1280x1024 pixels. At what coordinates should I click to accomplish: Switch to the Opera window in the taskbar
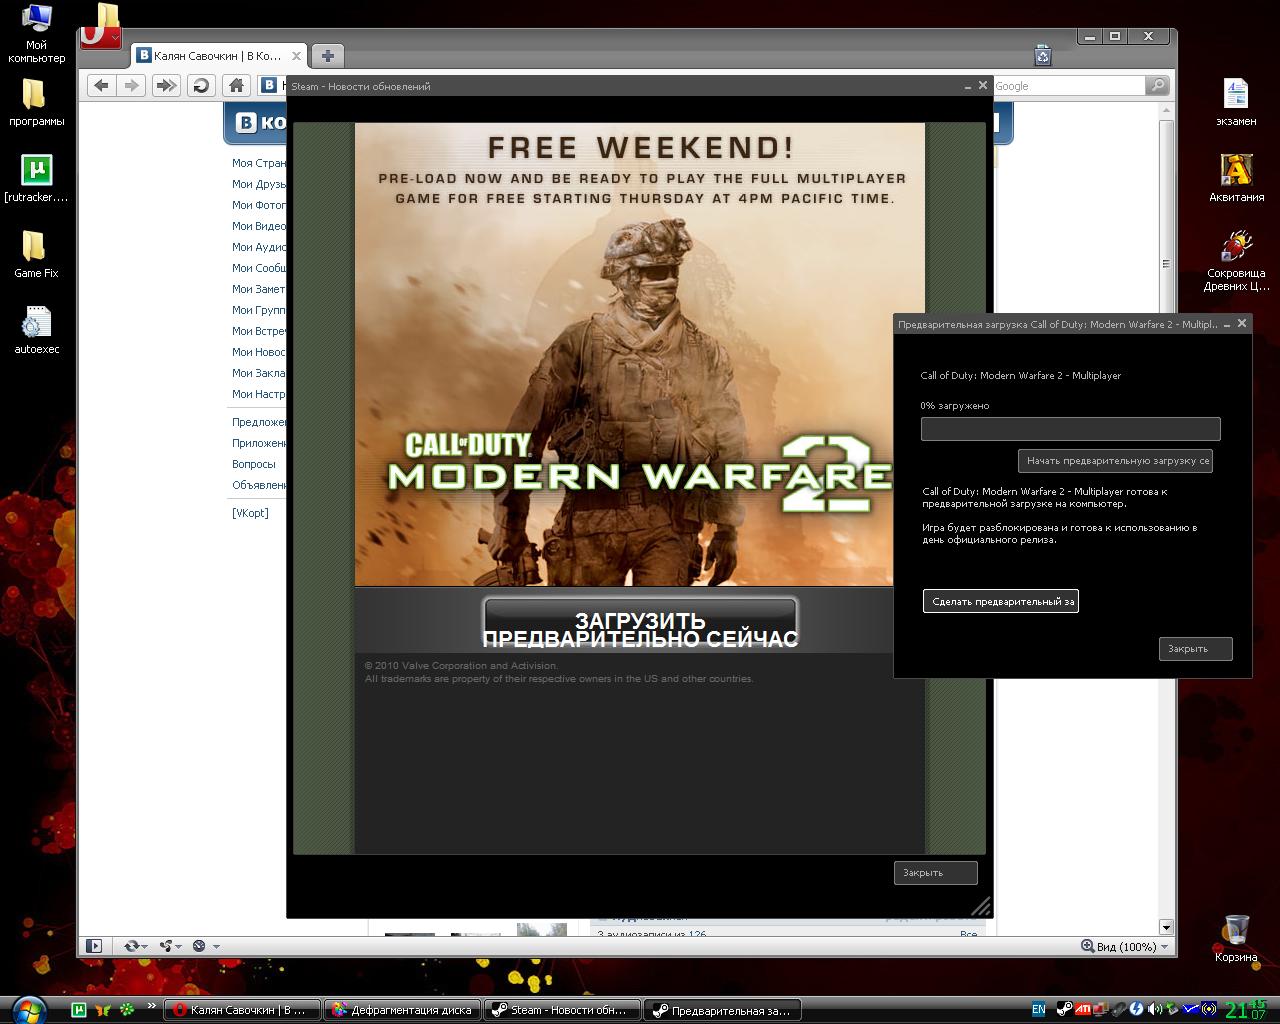pos(242,1010)
